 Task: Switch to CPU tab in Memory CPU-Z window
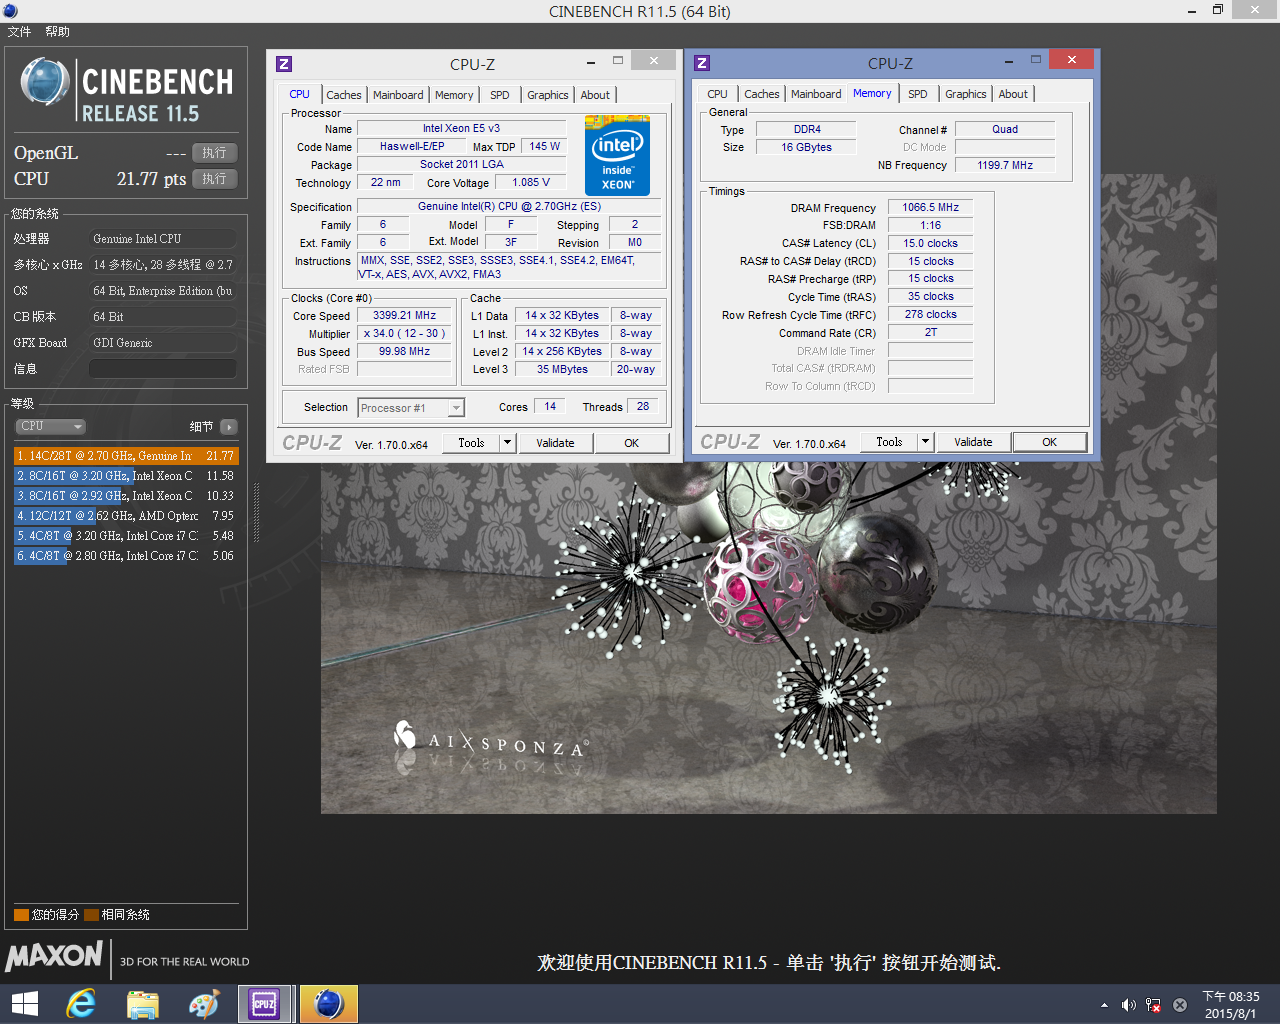pos(718,94)
